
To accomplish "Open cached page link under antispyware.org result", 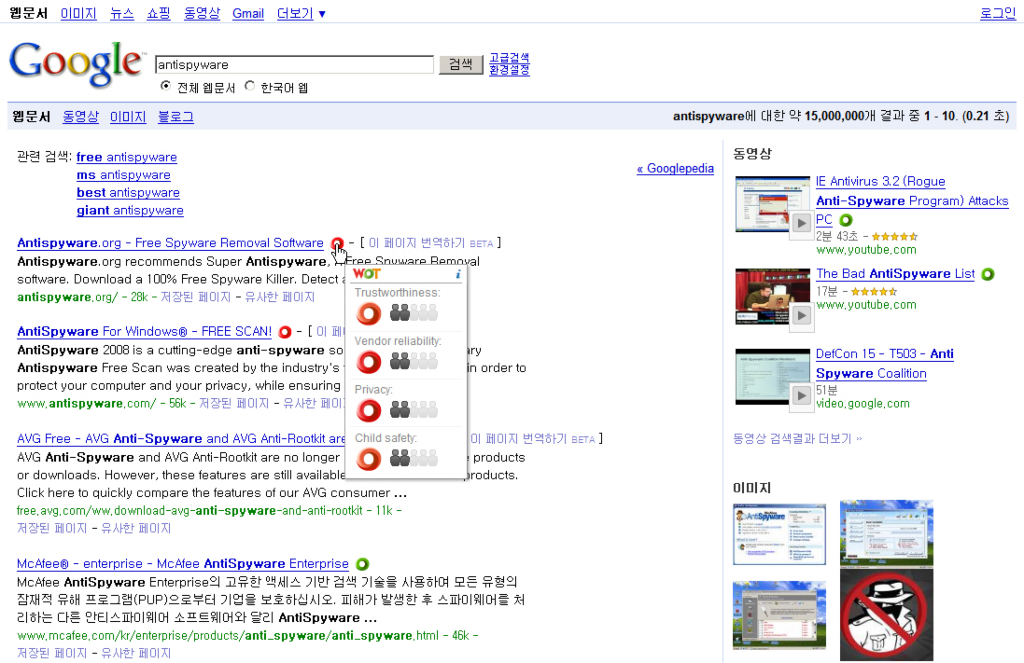I will click(196, 297).
